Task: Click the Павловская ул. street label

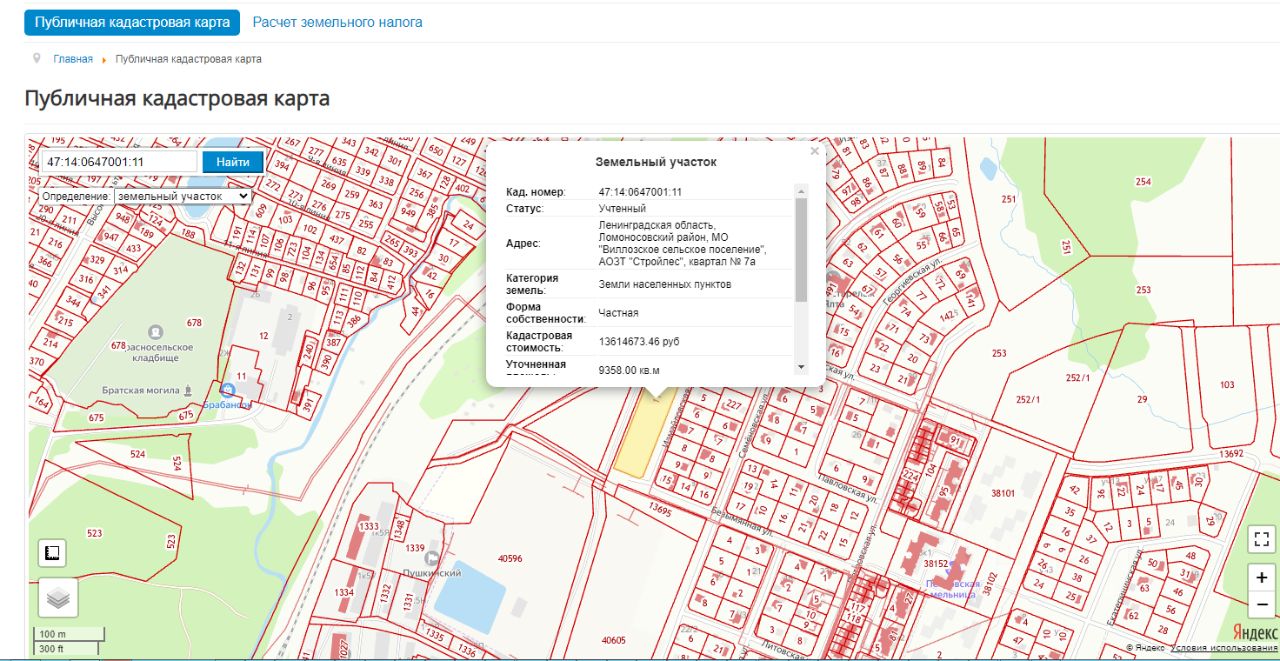Action: pyautogui.click(x=848, y=490)
